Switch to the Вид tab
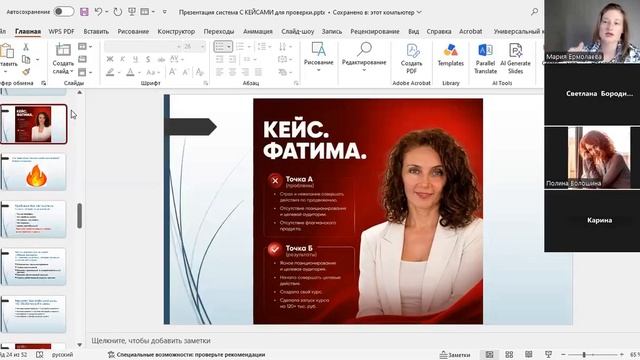Viewport: 640px width, 360px height. (x=413, y=31)
